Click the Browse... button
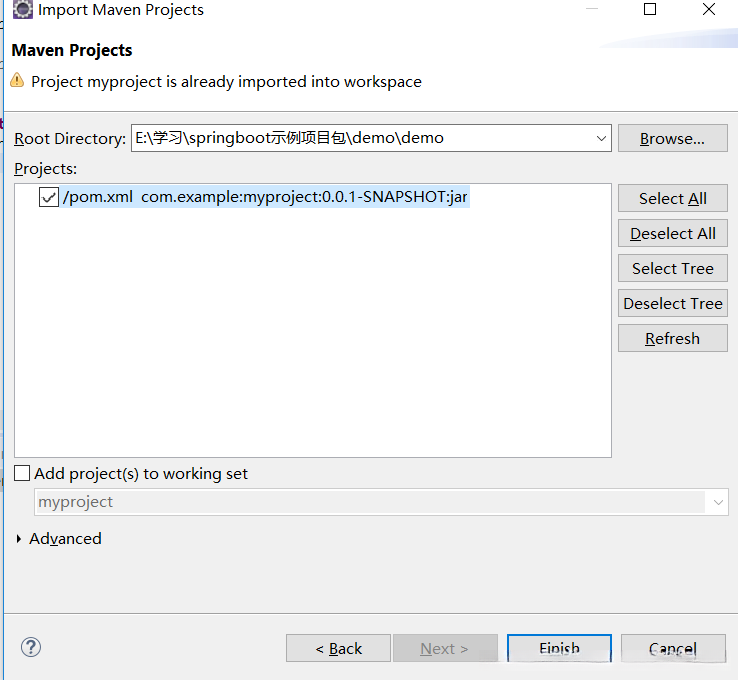 point(672,138)
